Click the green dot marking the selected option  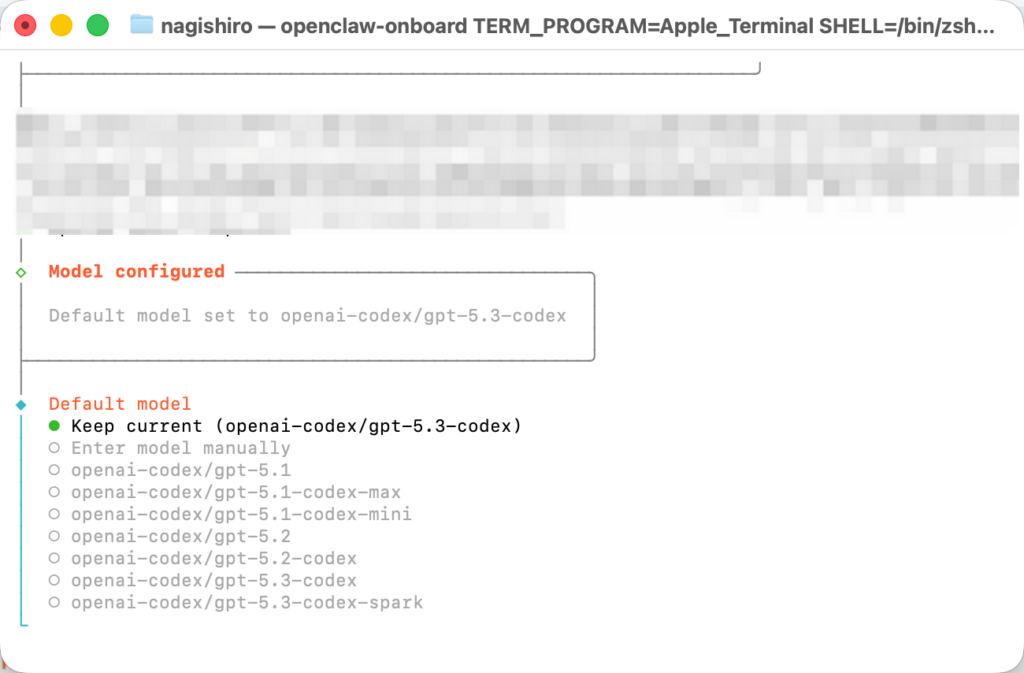tap(54, 425)
